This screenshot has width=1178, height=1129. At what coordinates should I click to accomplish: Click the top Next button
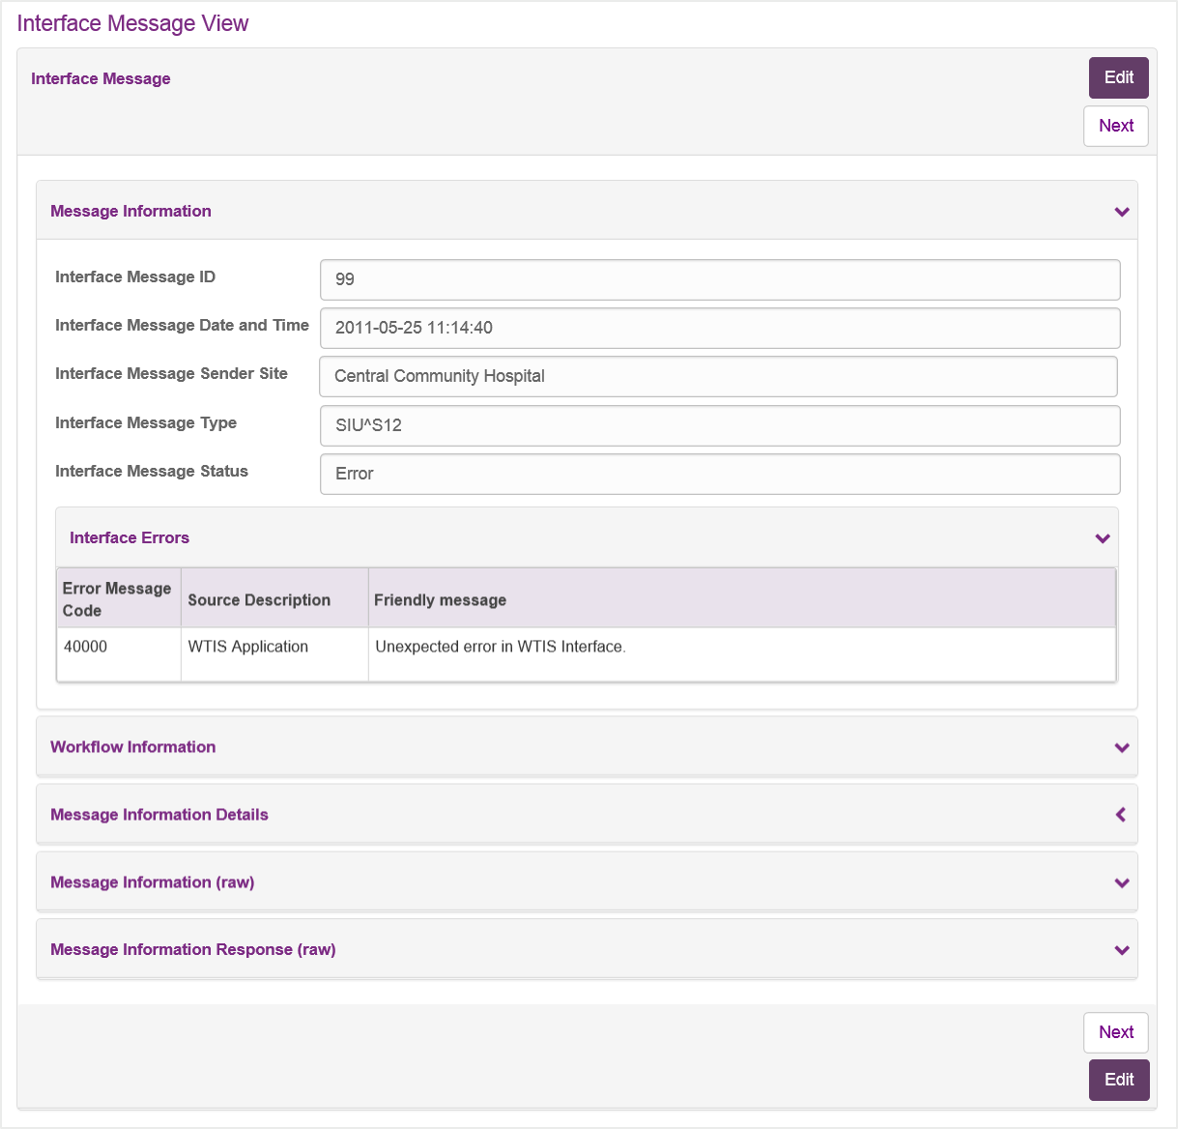(1116, 126)
